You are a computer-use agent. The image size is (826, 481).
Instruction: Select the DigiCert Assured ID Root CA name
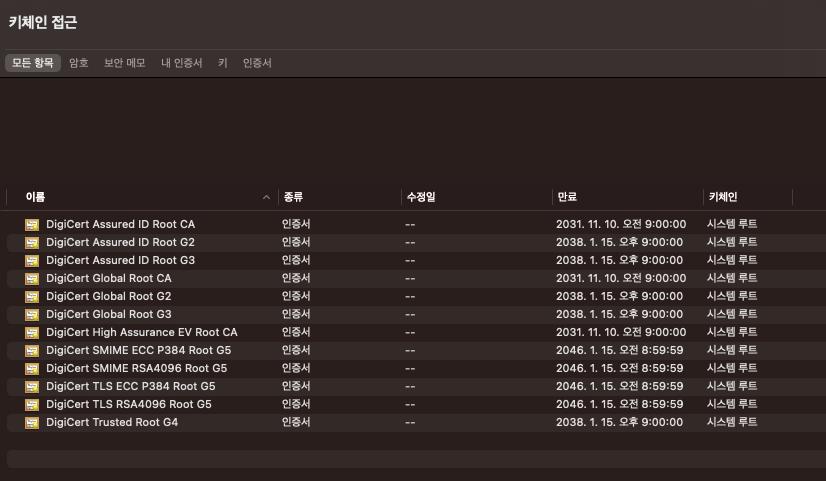pyautogui.click(x=121, y=224)
